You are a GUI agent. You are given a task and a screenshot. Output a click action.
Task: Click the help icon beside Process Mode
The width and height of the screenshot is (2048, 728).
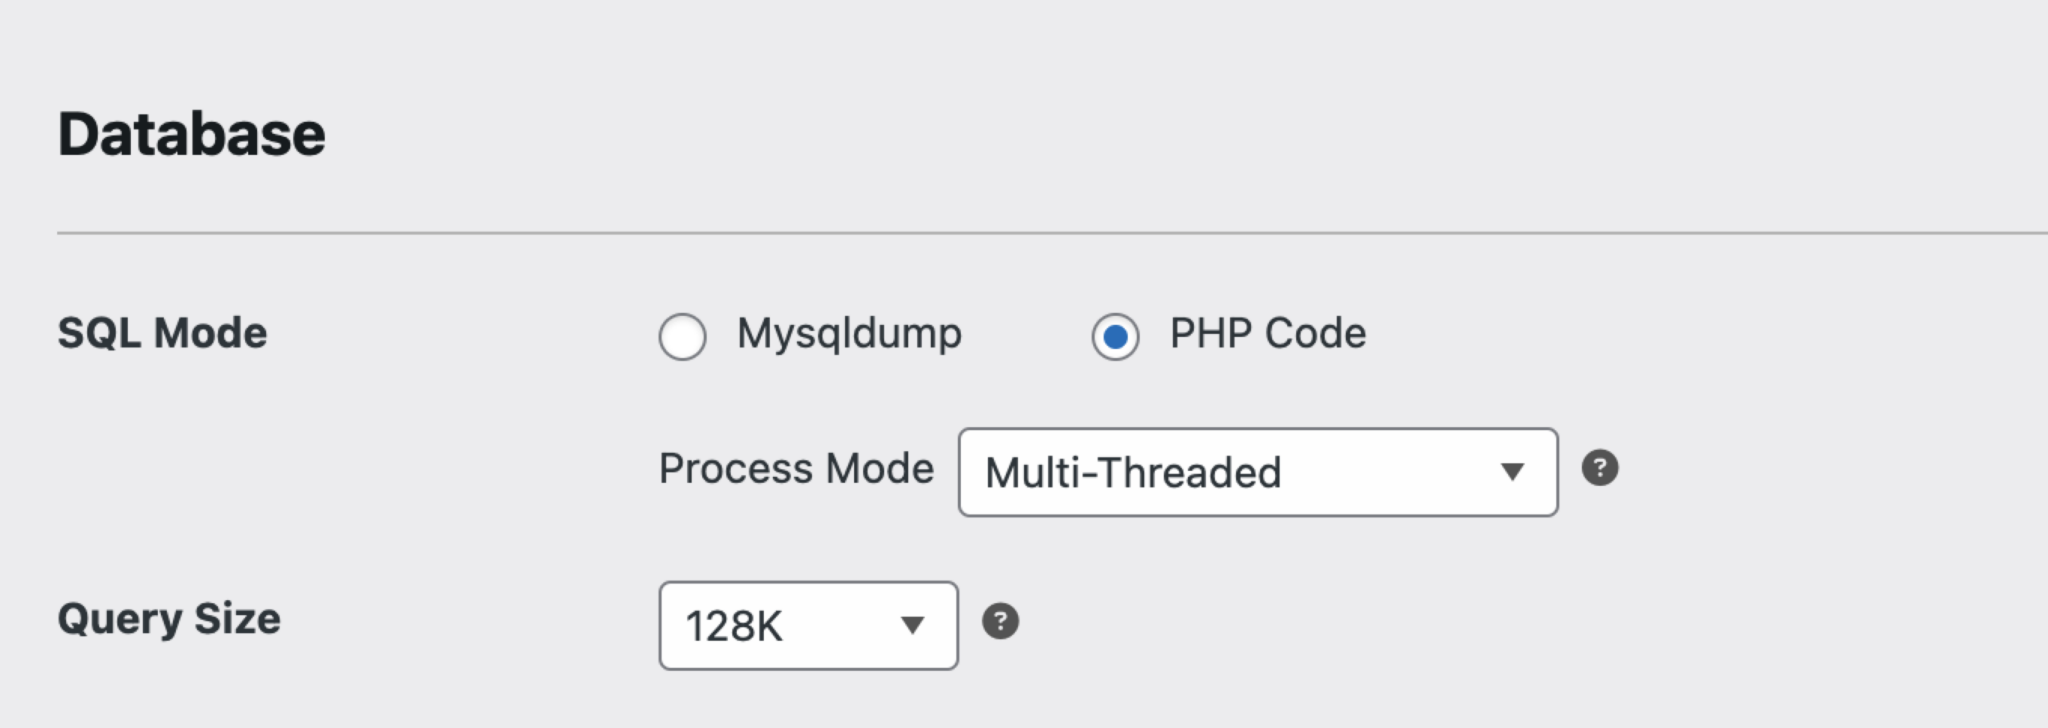[x=1599, y=468]
